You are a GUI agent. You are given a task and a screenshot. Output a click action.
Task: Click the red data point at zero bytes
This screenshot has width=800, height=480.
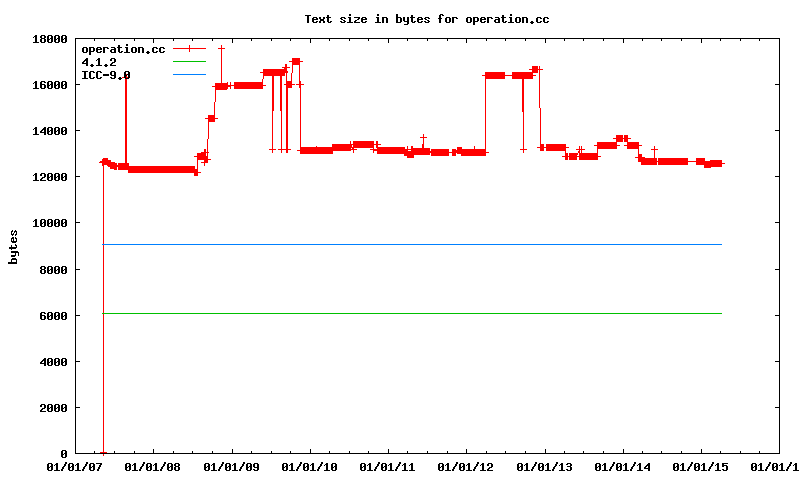(x=103, y=453)
